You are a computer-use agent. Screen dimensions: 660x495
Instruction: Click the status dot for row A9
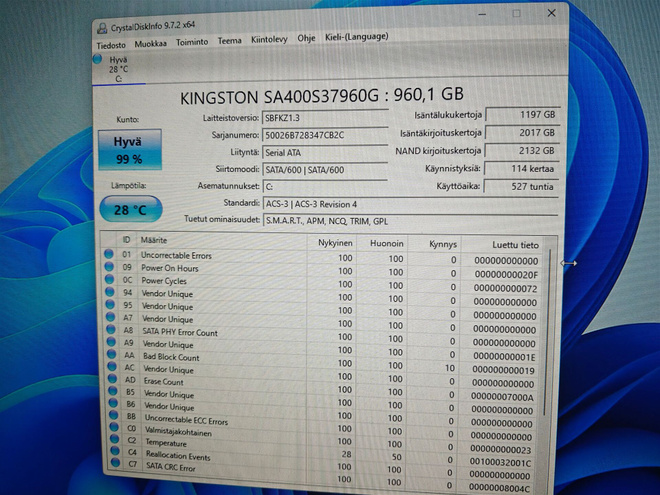[112, 341]
